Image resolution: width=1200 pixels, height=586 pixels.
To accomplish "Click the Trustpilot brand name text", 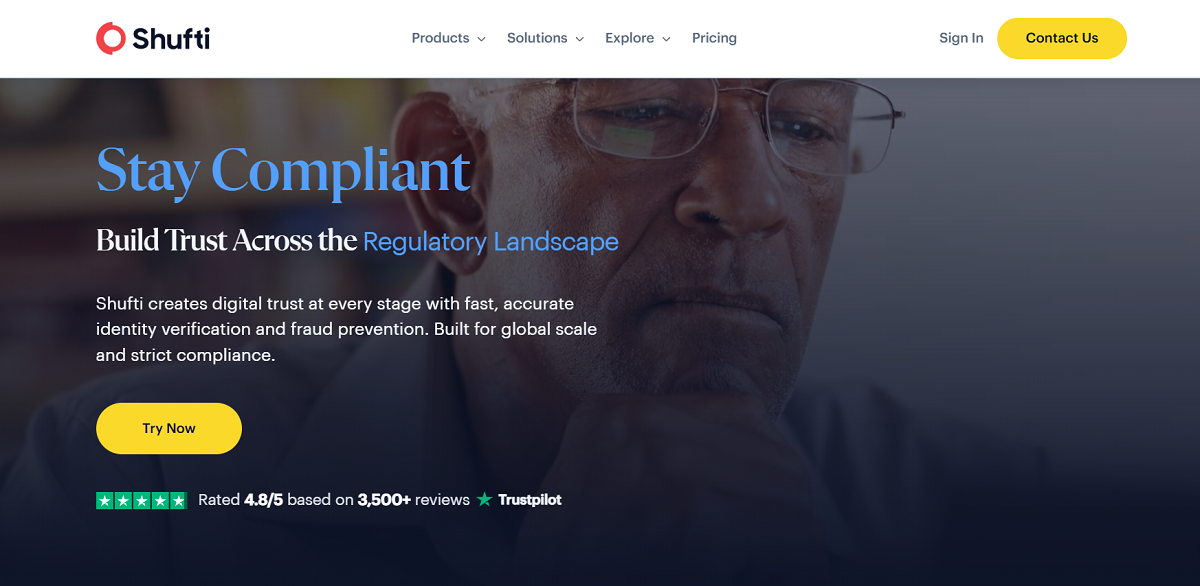I will point(530,500).
